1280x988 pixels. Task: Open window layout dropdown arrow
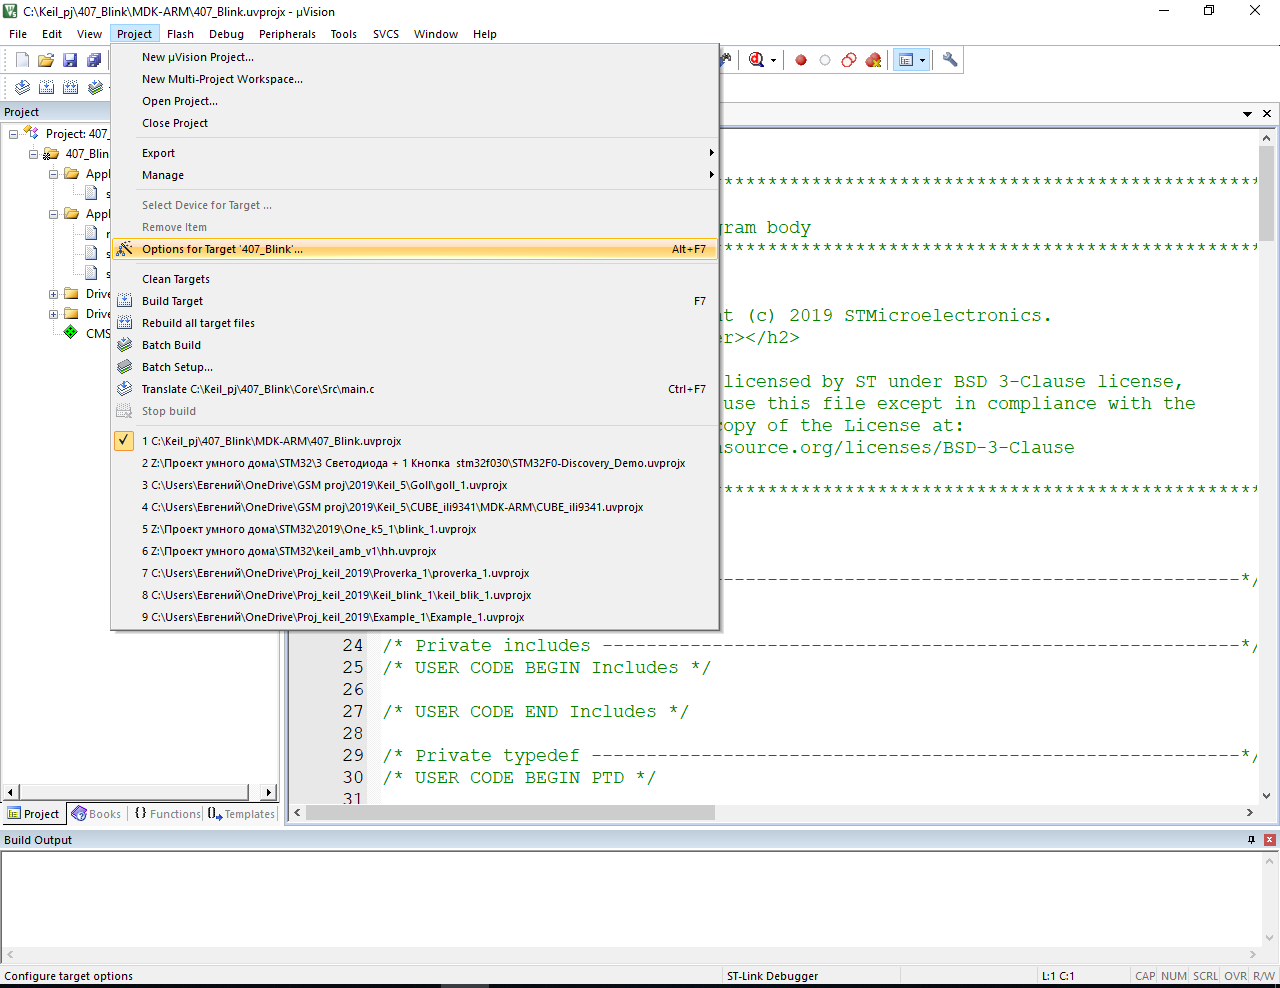click(x=922, y=61)
